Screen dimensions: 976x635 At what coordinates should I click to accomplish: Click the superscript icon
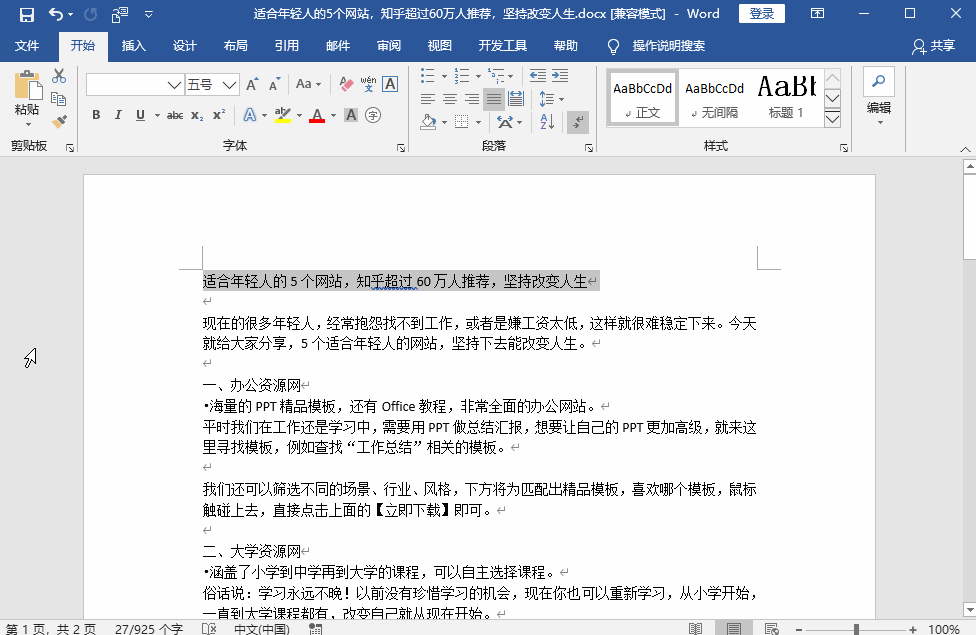tap(219, 112)
